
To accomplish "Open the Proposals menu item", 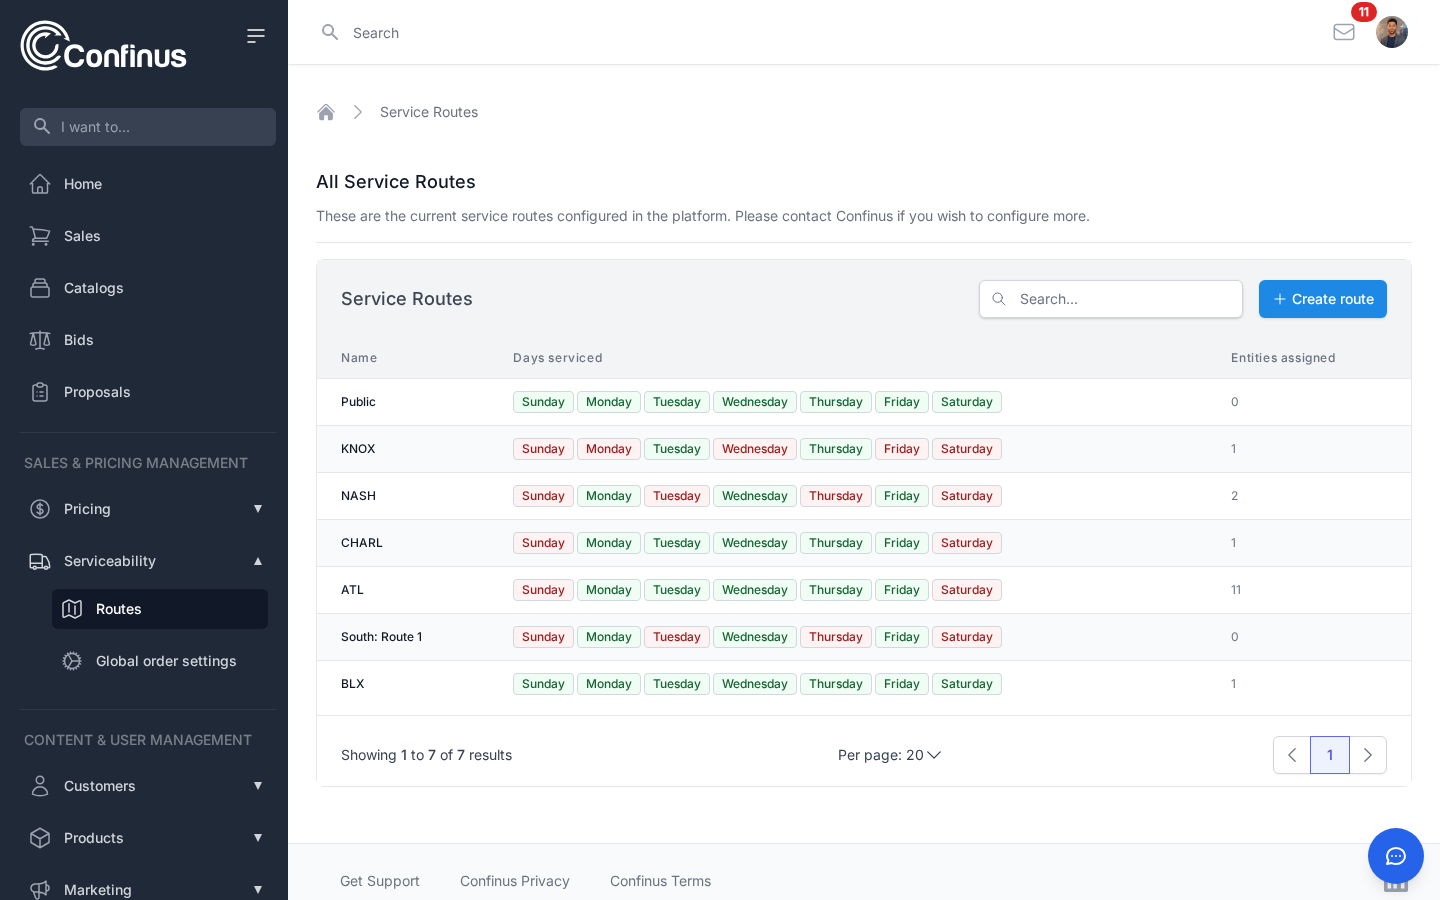I will pyautogui.click(x=97, y=392).
